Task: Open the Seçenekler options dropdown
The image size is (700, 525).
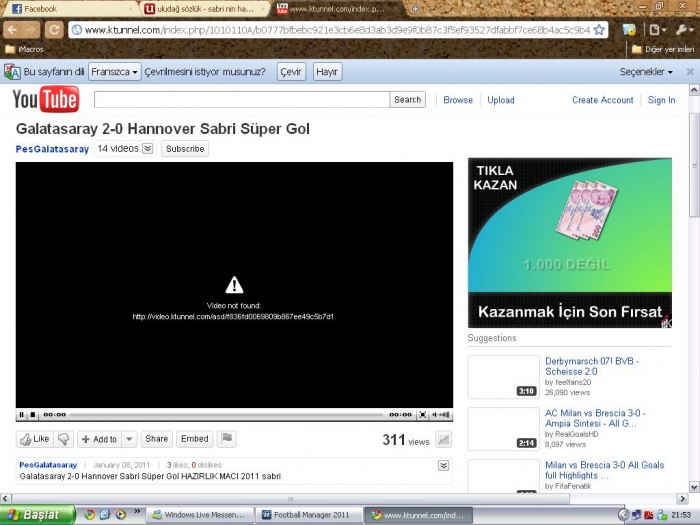Action: click(x=646, y=71)
